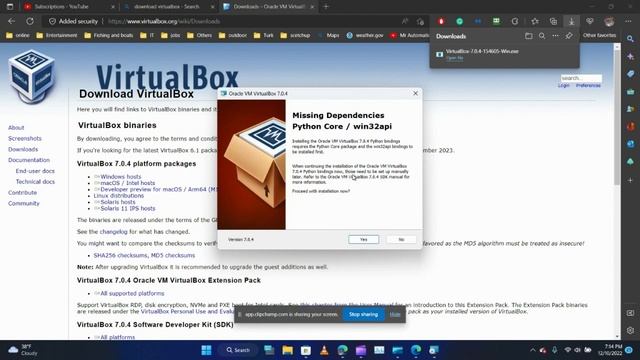
Task: Open the IT bookmarks folder
Action: click(147, 36)
